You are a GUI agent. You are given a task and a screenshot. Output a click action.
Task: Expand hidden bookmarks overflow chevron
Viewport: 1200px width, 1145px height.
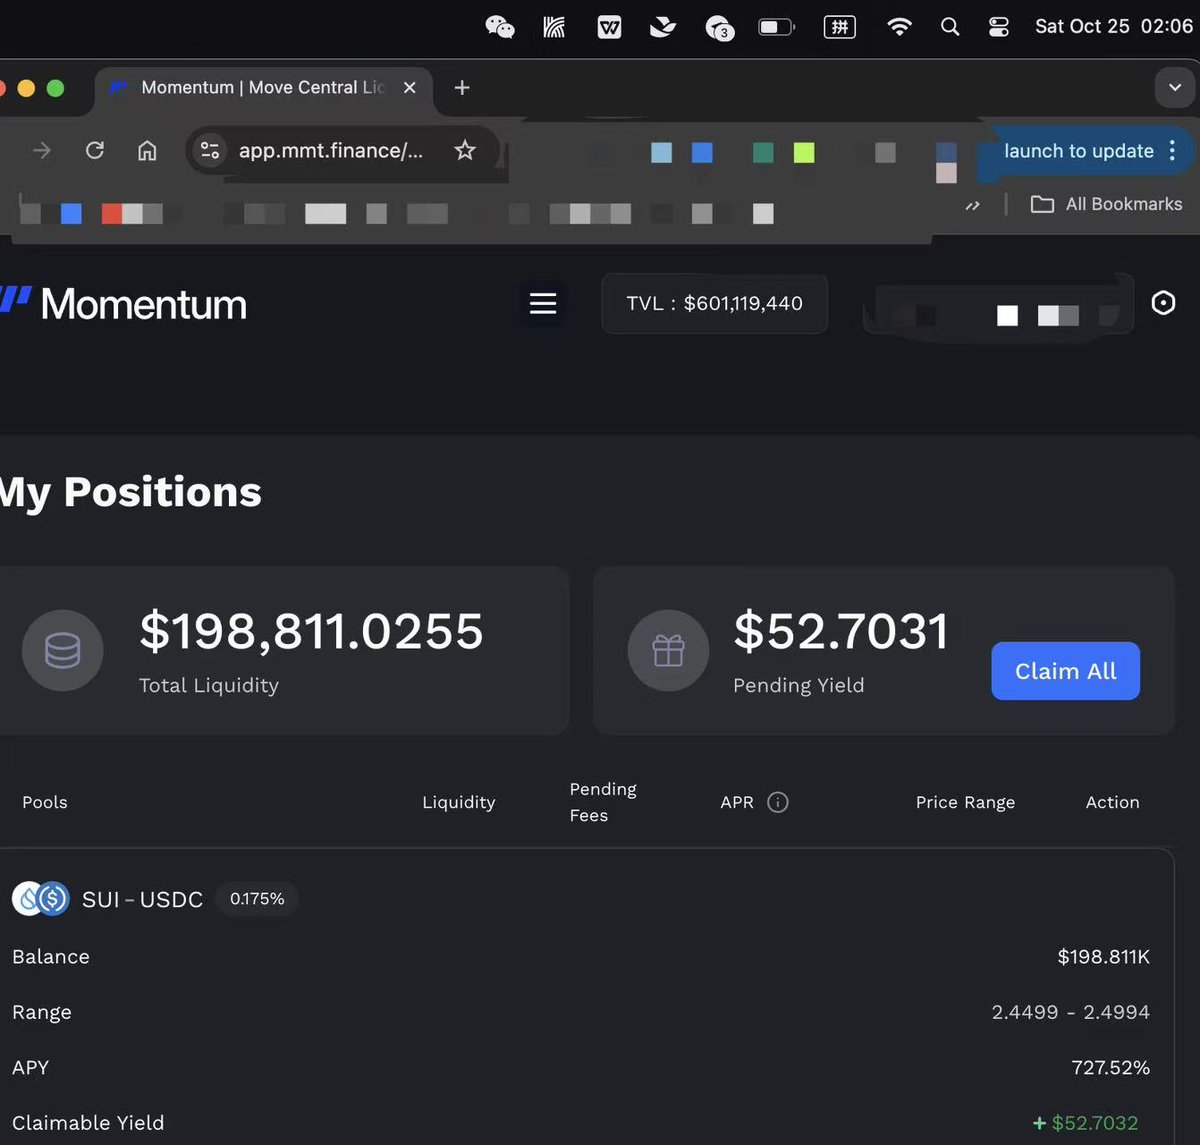coord(972,205)
